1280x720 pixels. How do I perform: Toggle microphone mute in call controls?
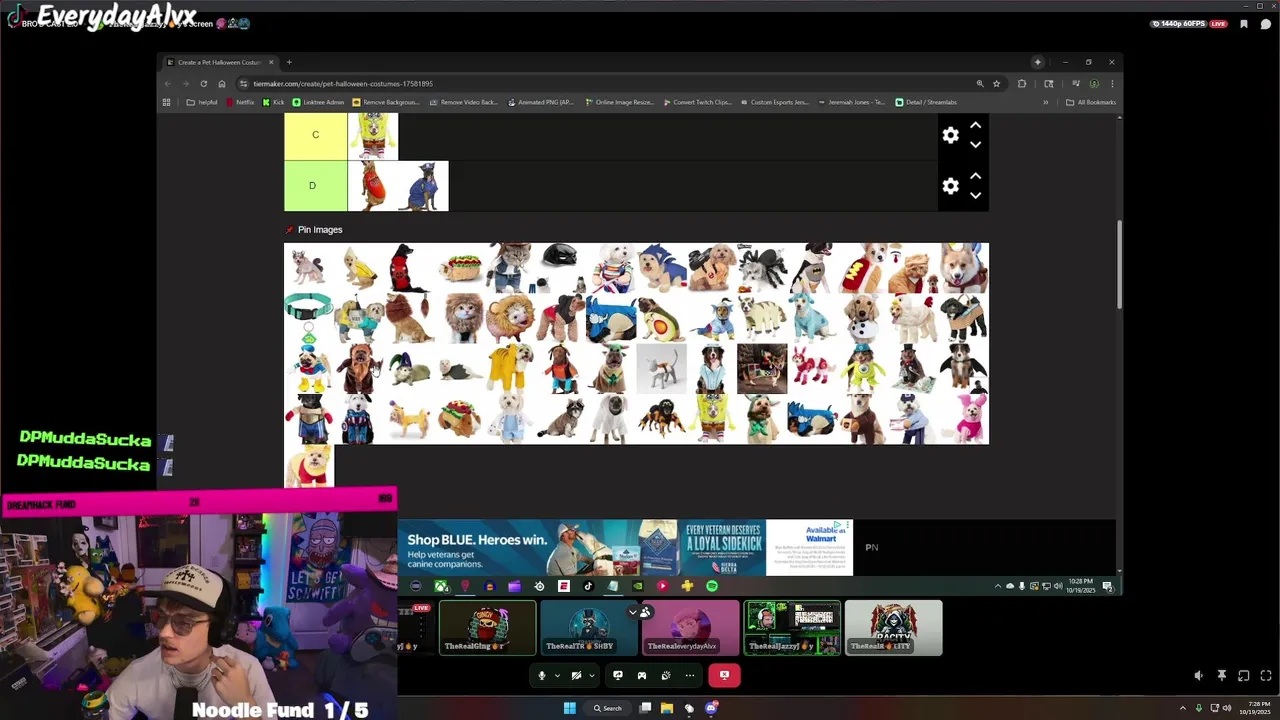point(542,675)
